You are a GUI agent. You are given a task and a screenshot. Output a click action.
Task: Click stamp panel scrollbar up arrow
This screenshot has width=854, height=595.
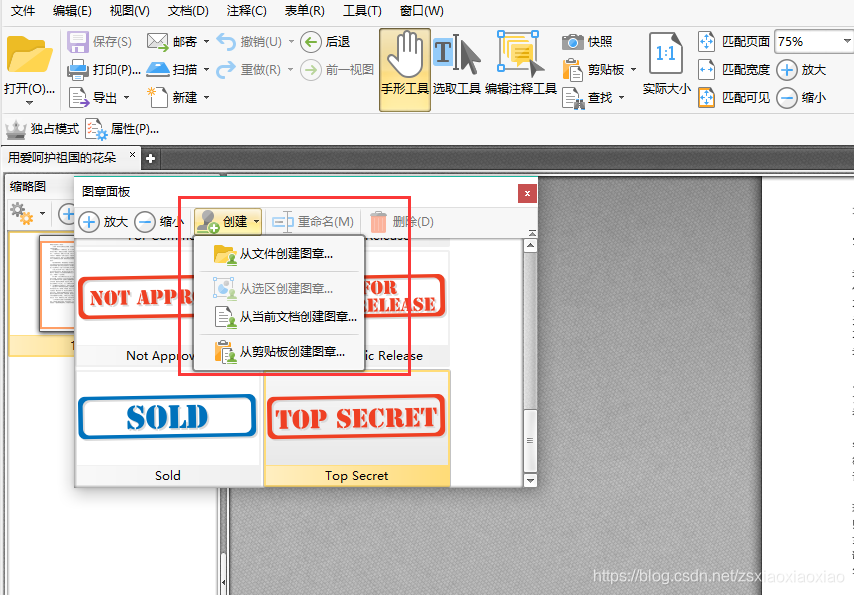530,246
